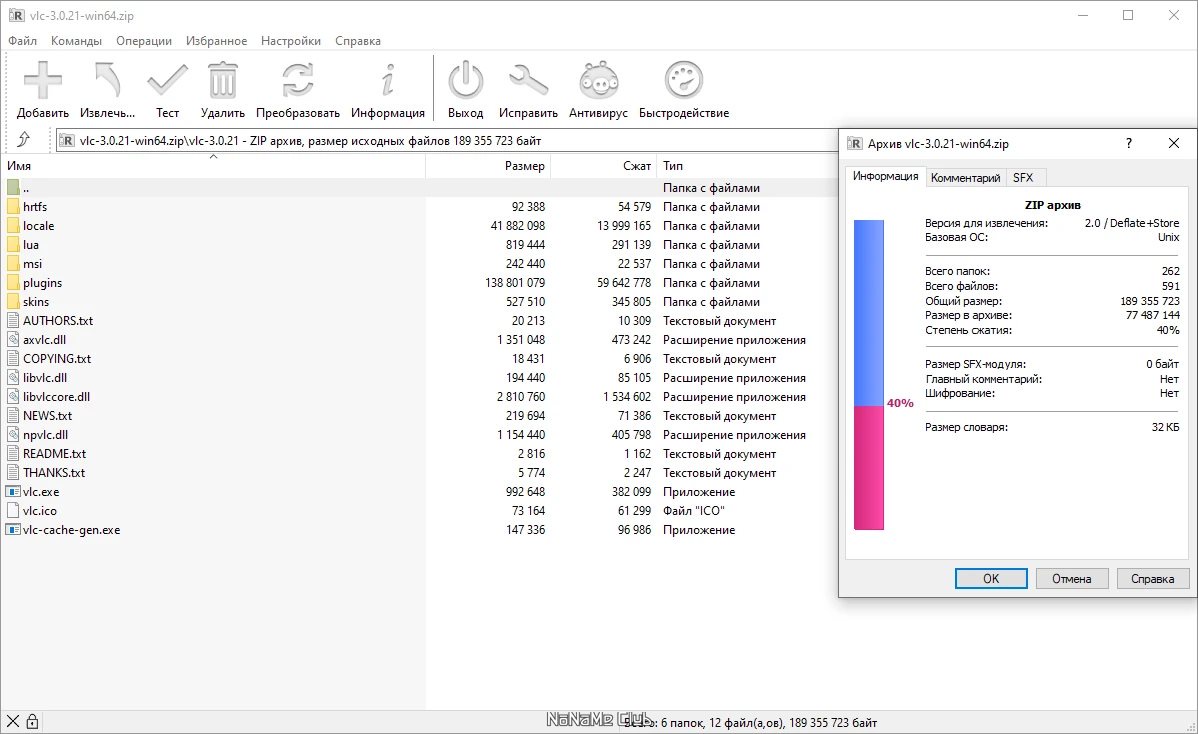1198x734 pixels.
Task: Click the status bar crossed-tools icon
Action: 13,721
